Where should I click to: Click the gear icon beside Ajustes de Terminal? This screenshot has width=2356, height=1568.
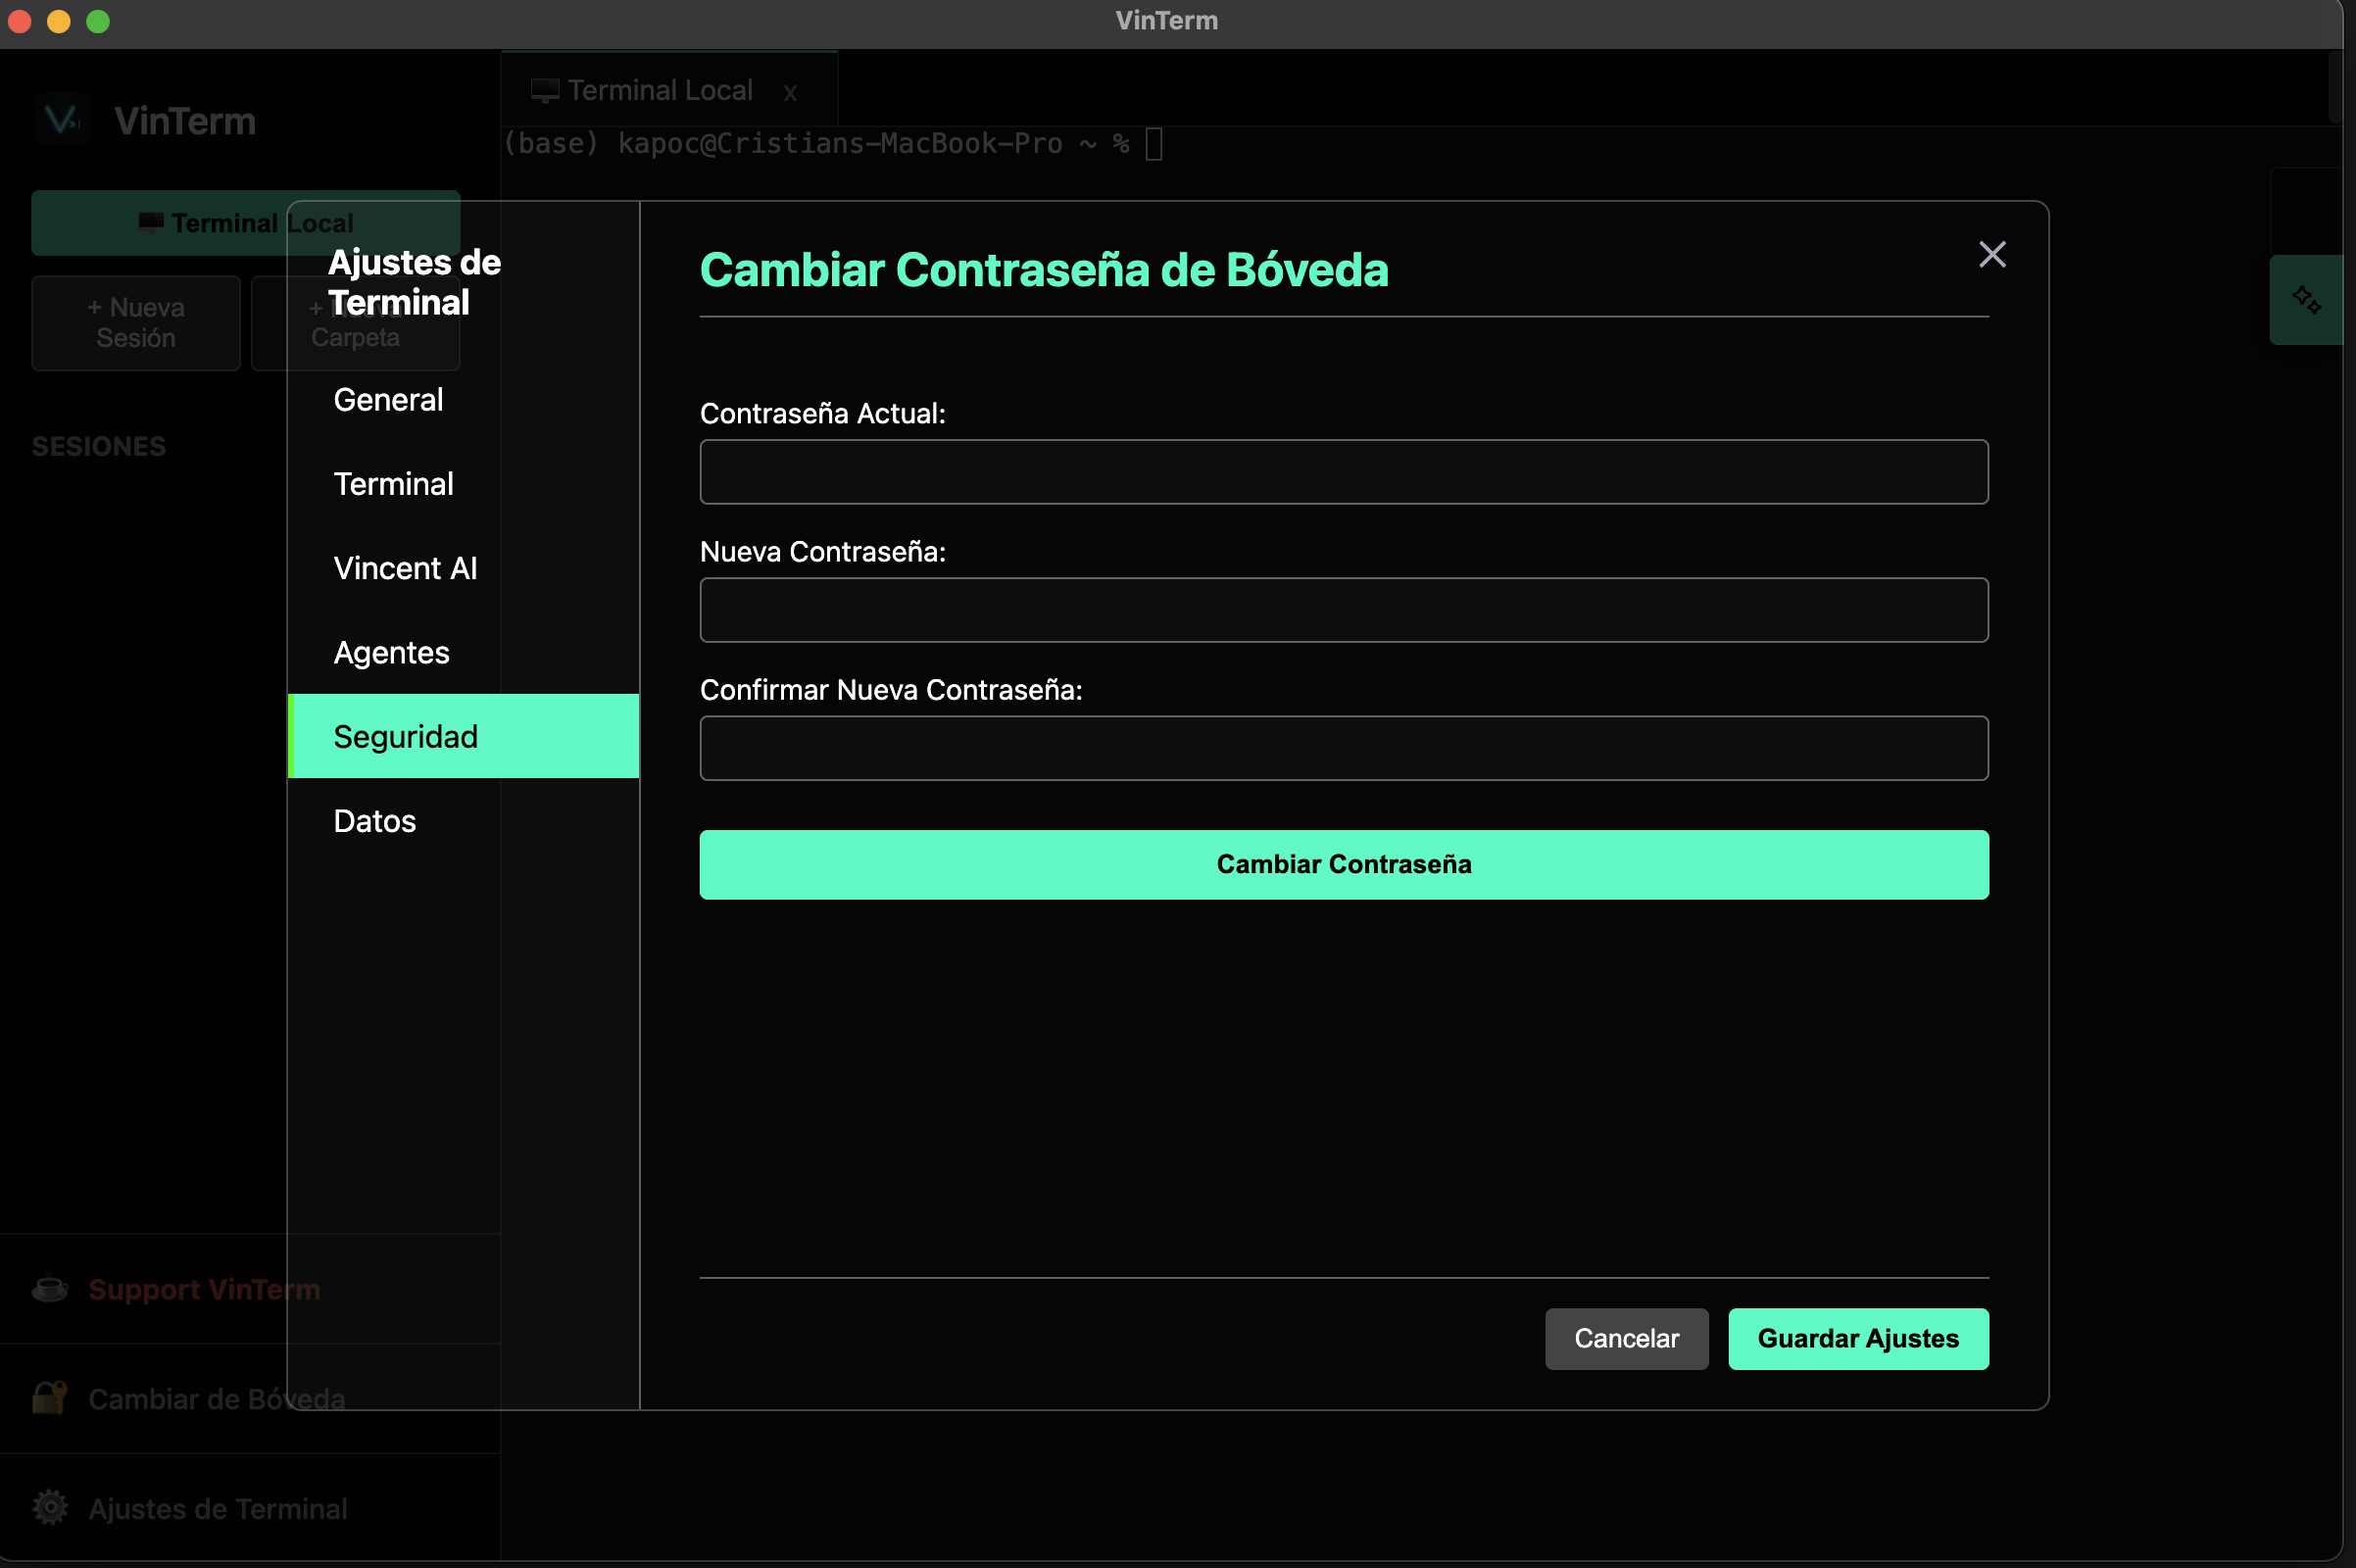tap(50, 1507)
